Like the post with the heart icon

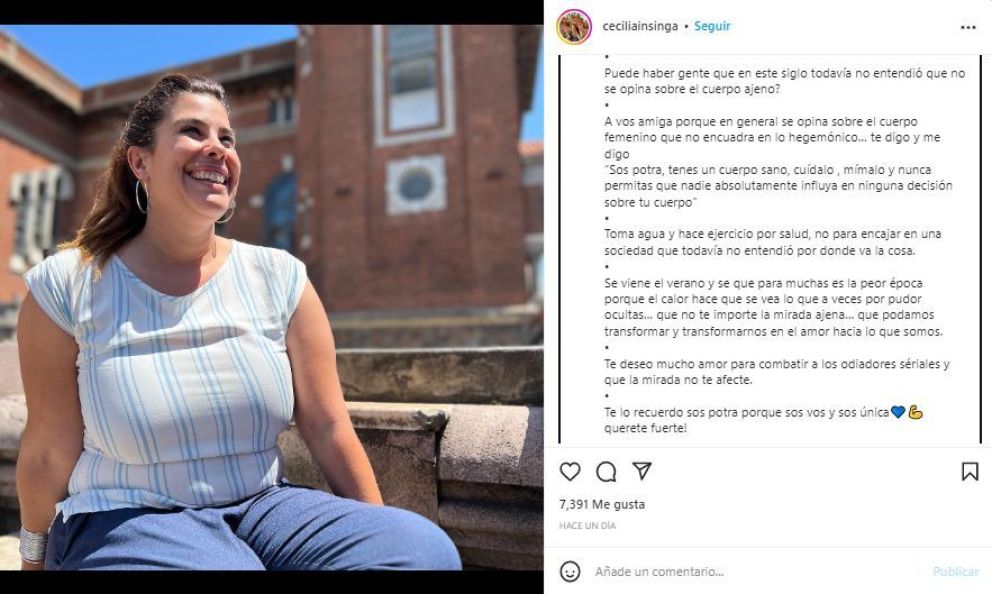(x=570, y=472)
